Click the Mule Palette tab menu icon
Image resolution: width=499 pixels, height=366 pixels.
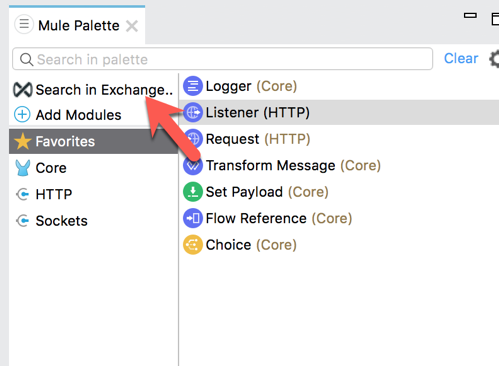pos(24,24)
